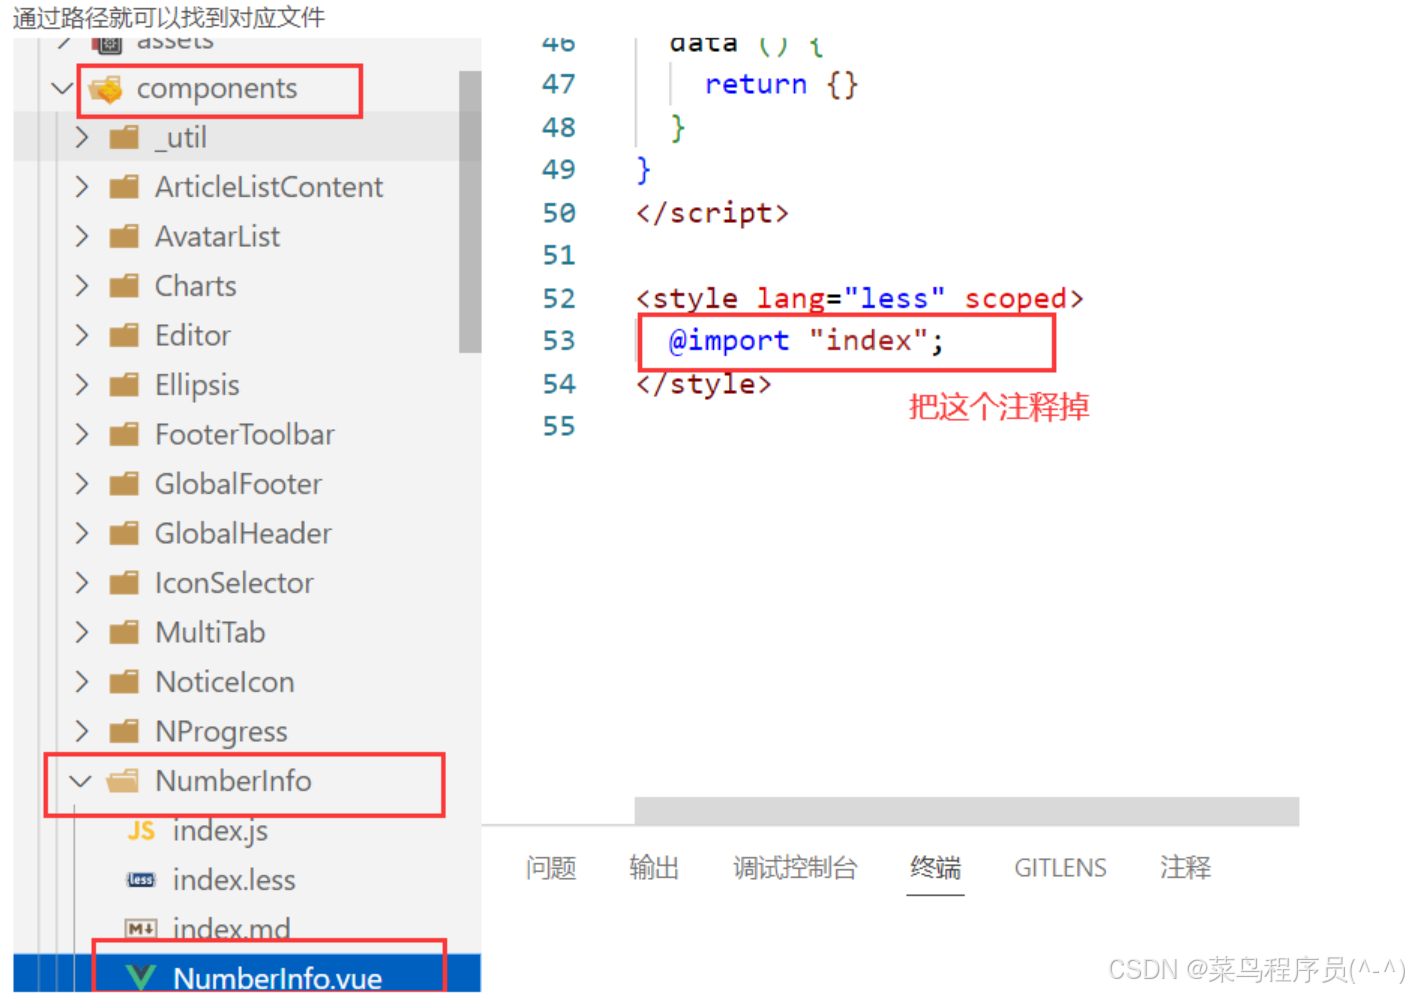Click the Editor folder icon

tap(124, 336)
